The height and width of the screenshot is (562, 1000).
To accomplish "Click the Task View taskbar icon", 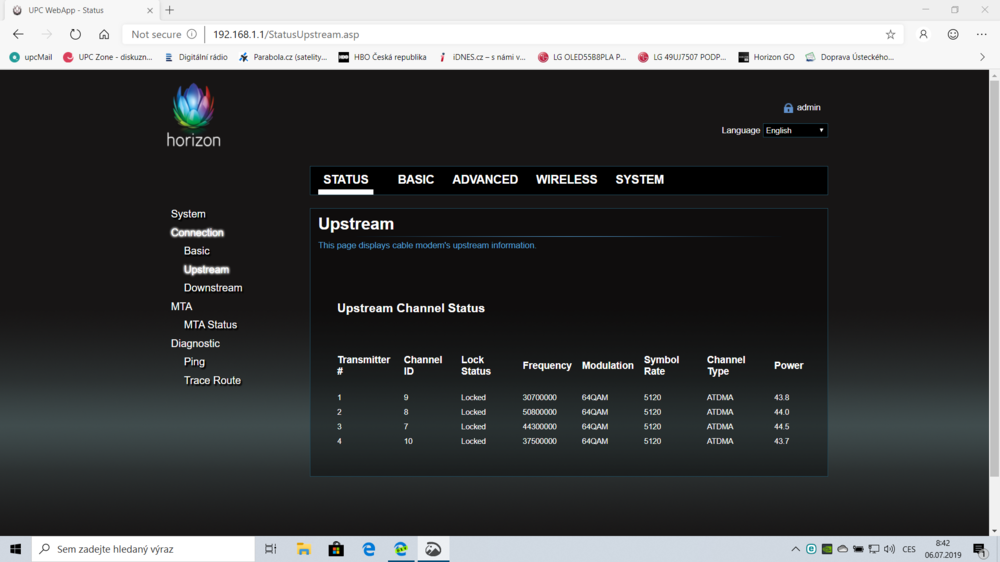I will coord(271,549).
